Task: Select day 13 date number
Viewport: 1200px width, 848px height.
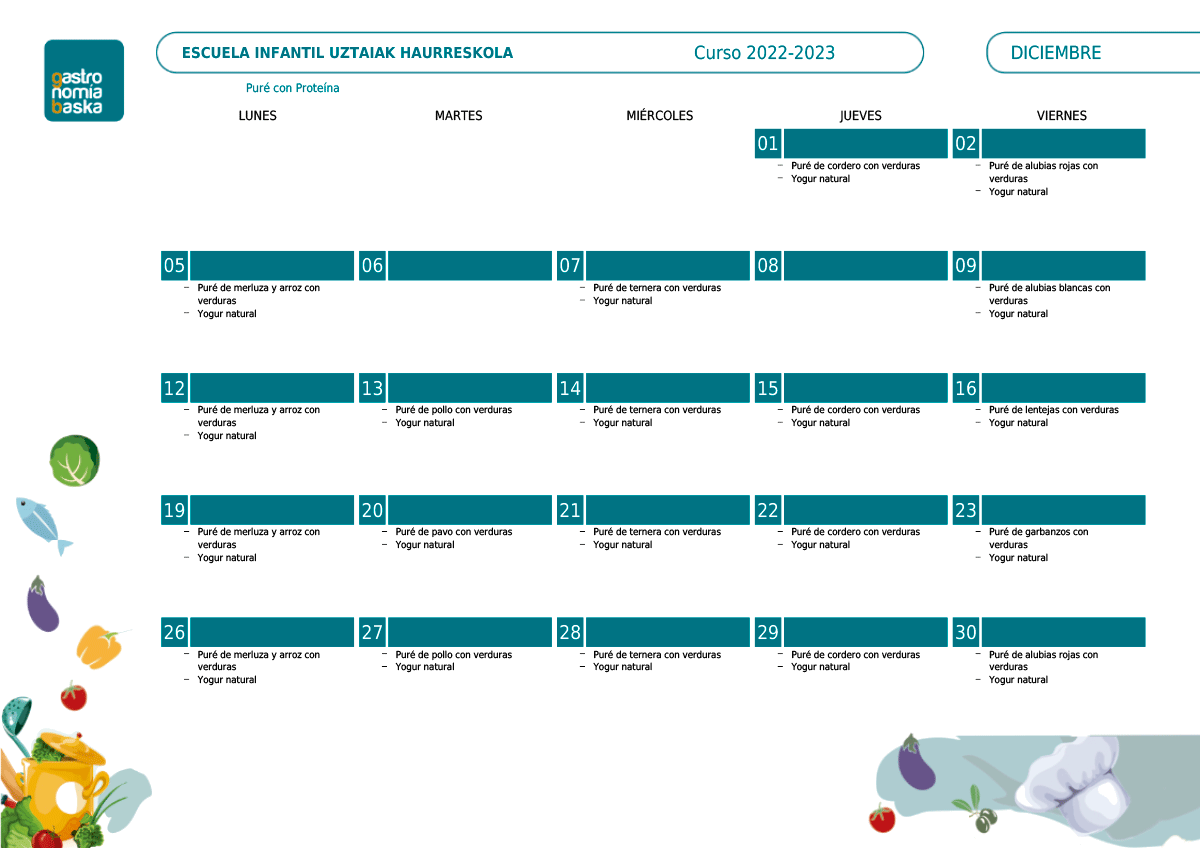Action: (372, 388)
